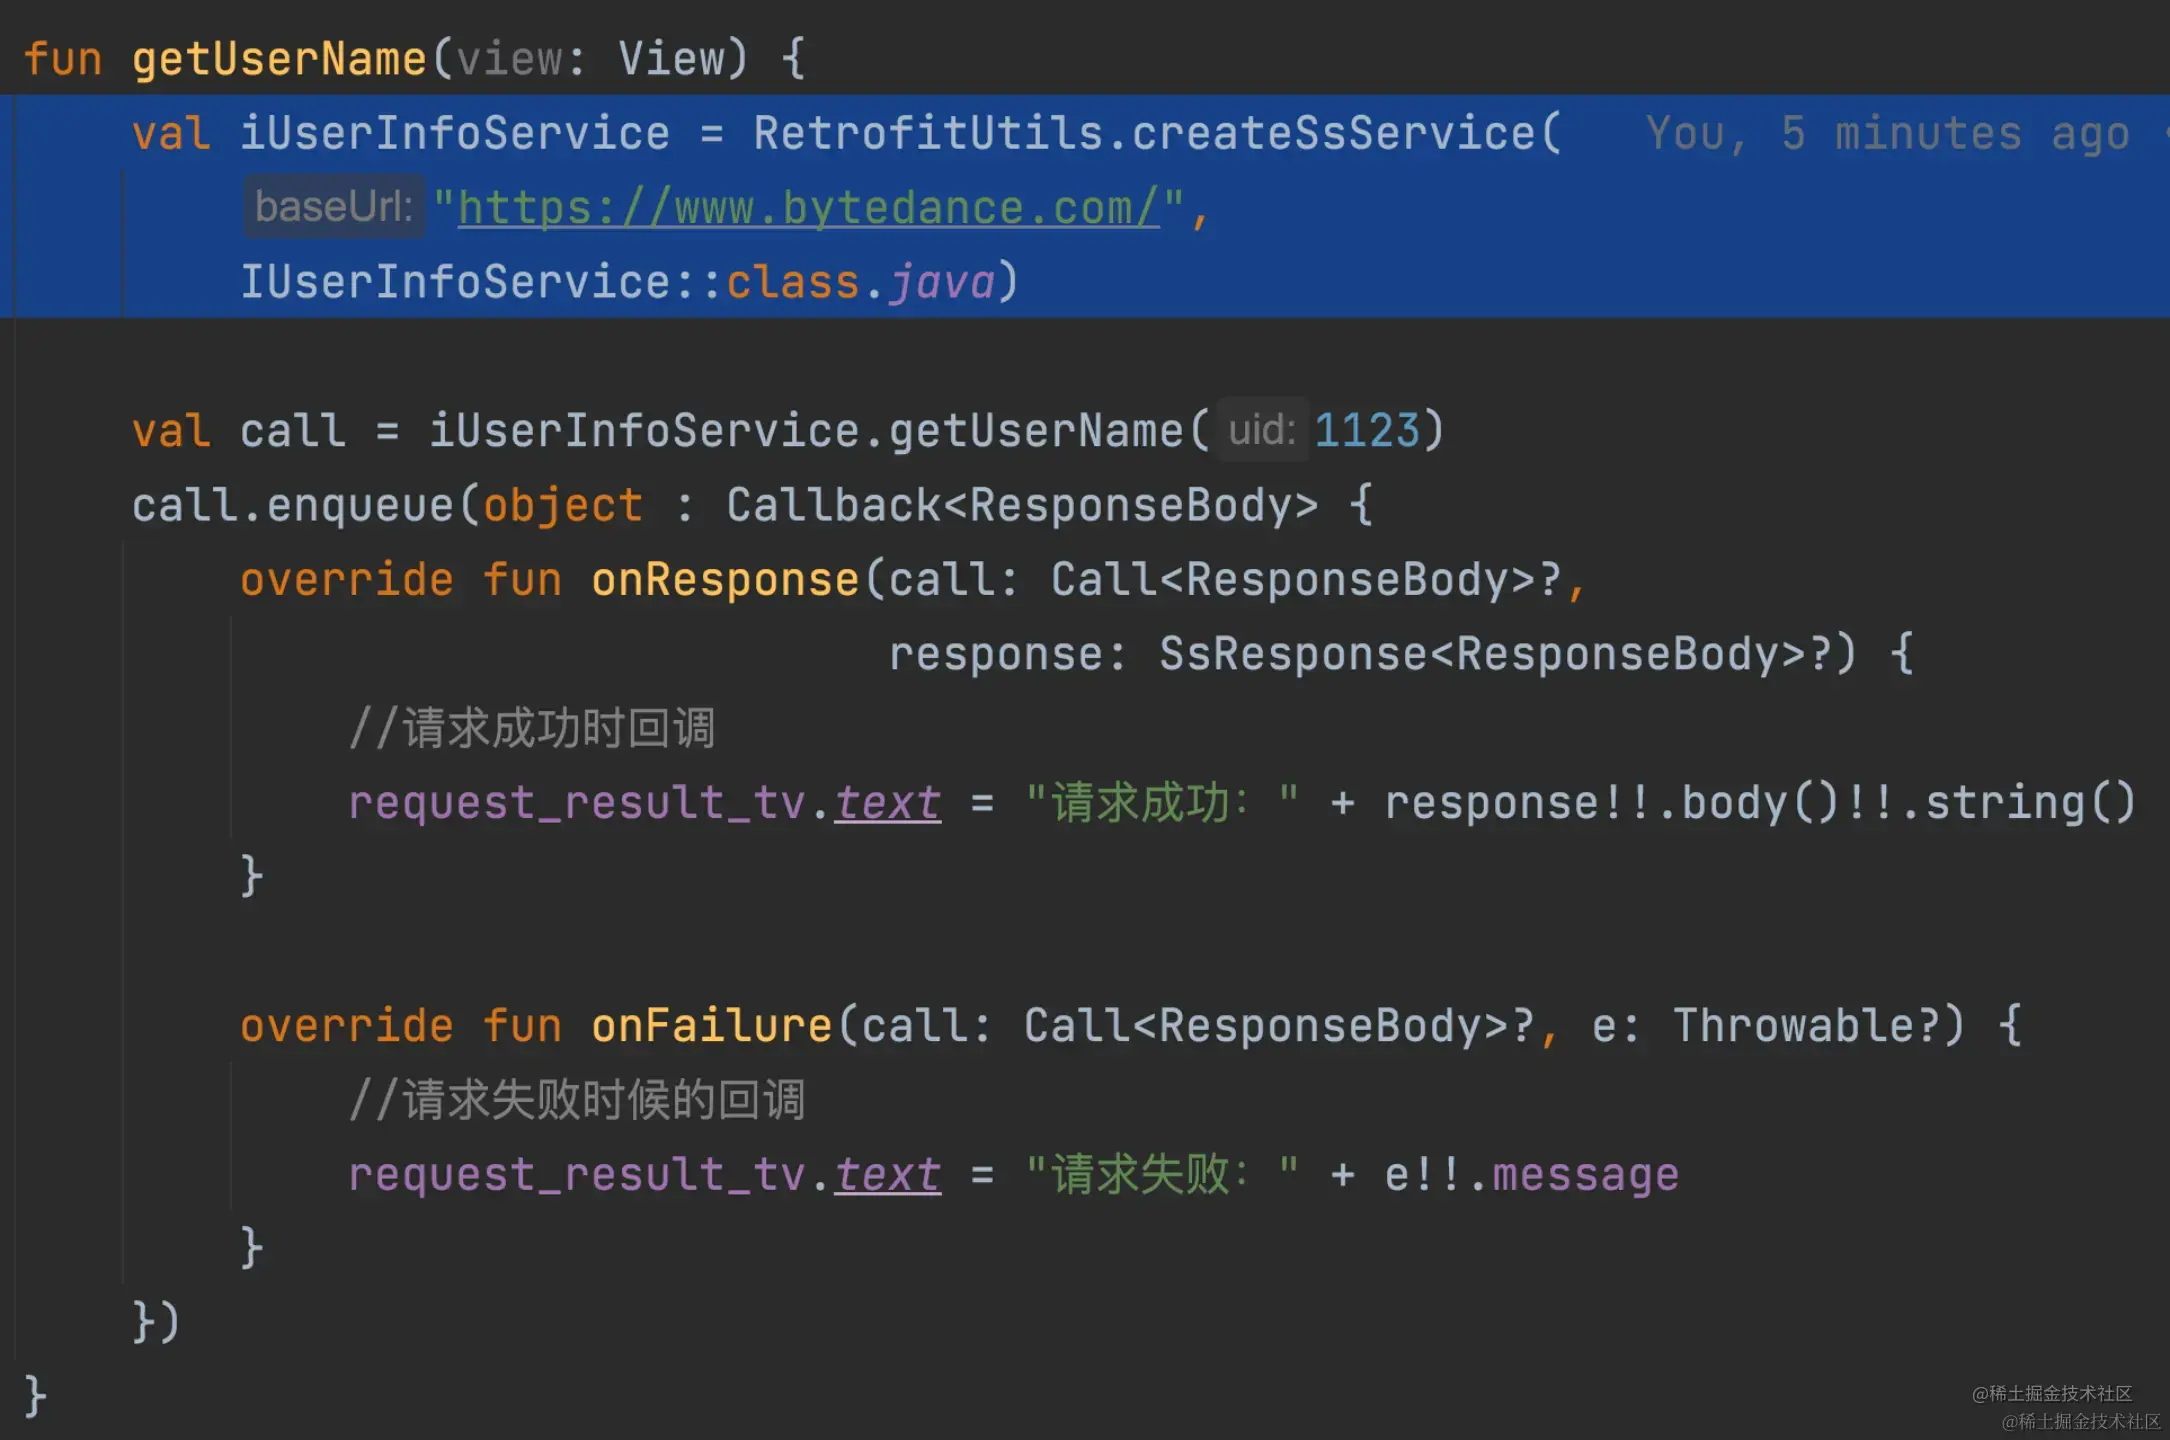2170x1440 pixels.
Task: Click the IUserInfoService::class.java expression
Action: (x=618, y=282)
